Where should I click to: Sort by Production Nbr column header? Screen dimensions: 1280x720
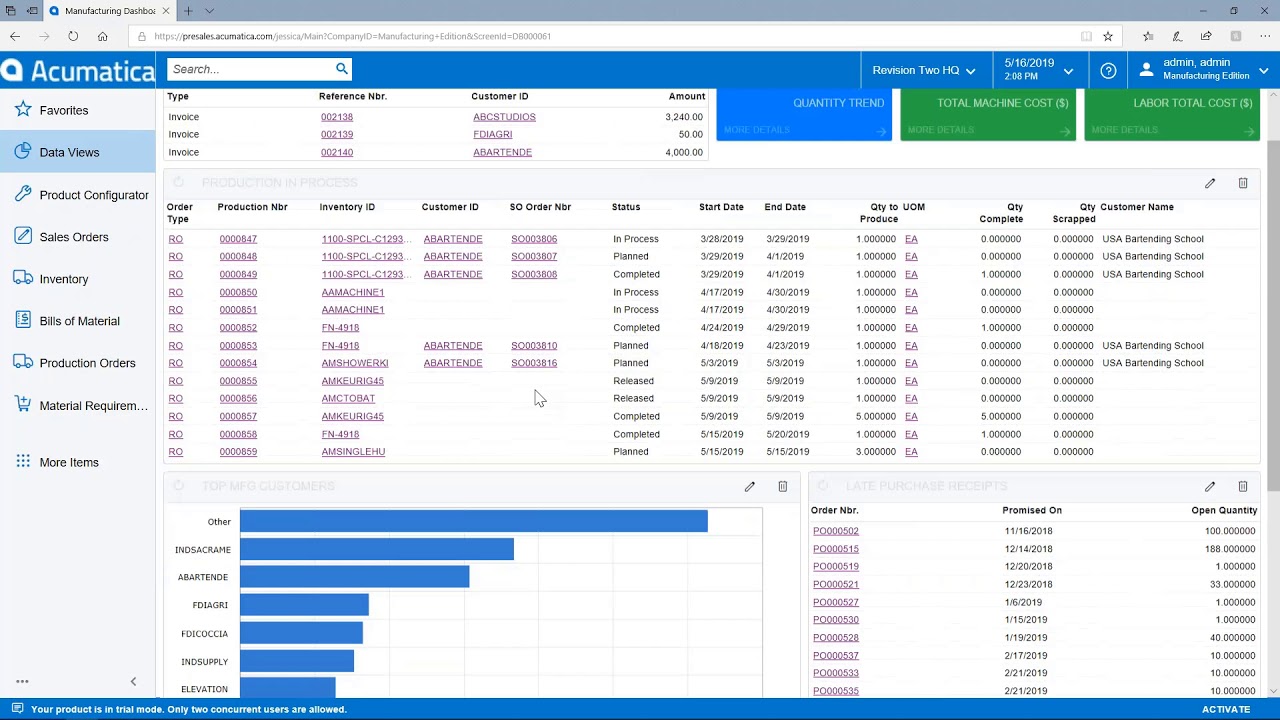click(x=253, y=207)
